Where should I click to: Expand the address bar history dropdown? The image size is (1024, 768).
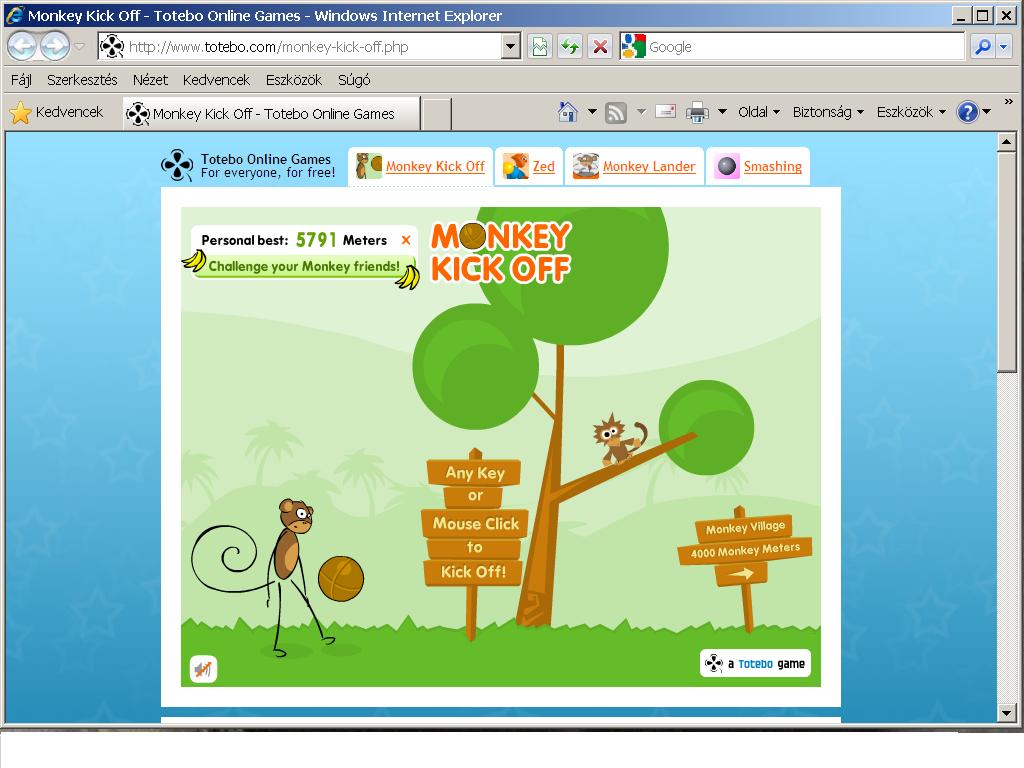tap(511, 46)
